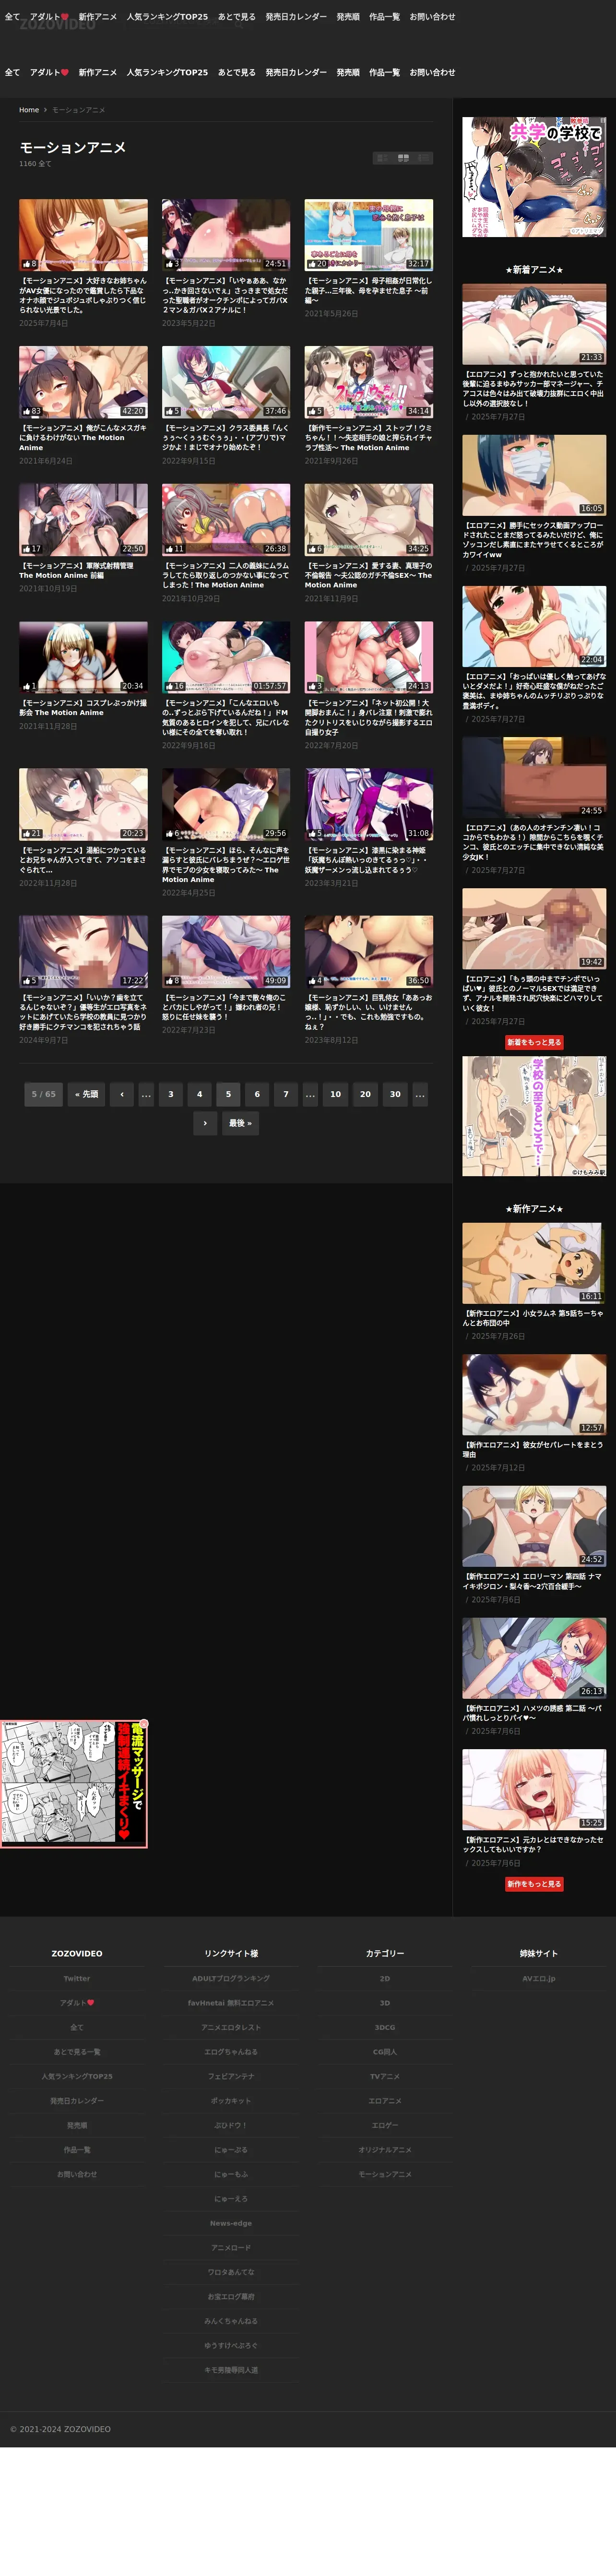The width and height of the screenshot is (616, 2576).
Task: Select the footer 3D category
Action: click(x=385, y=2003)
